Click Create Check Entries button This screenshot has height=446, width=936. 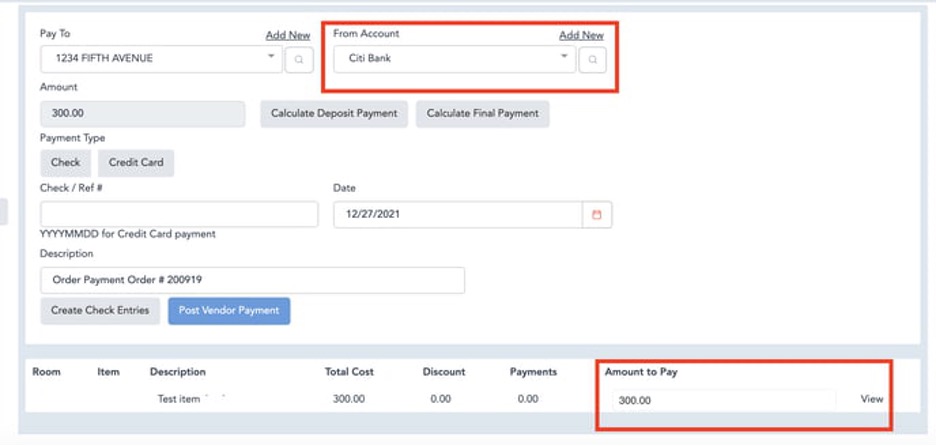coord(100,310)
